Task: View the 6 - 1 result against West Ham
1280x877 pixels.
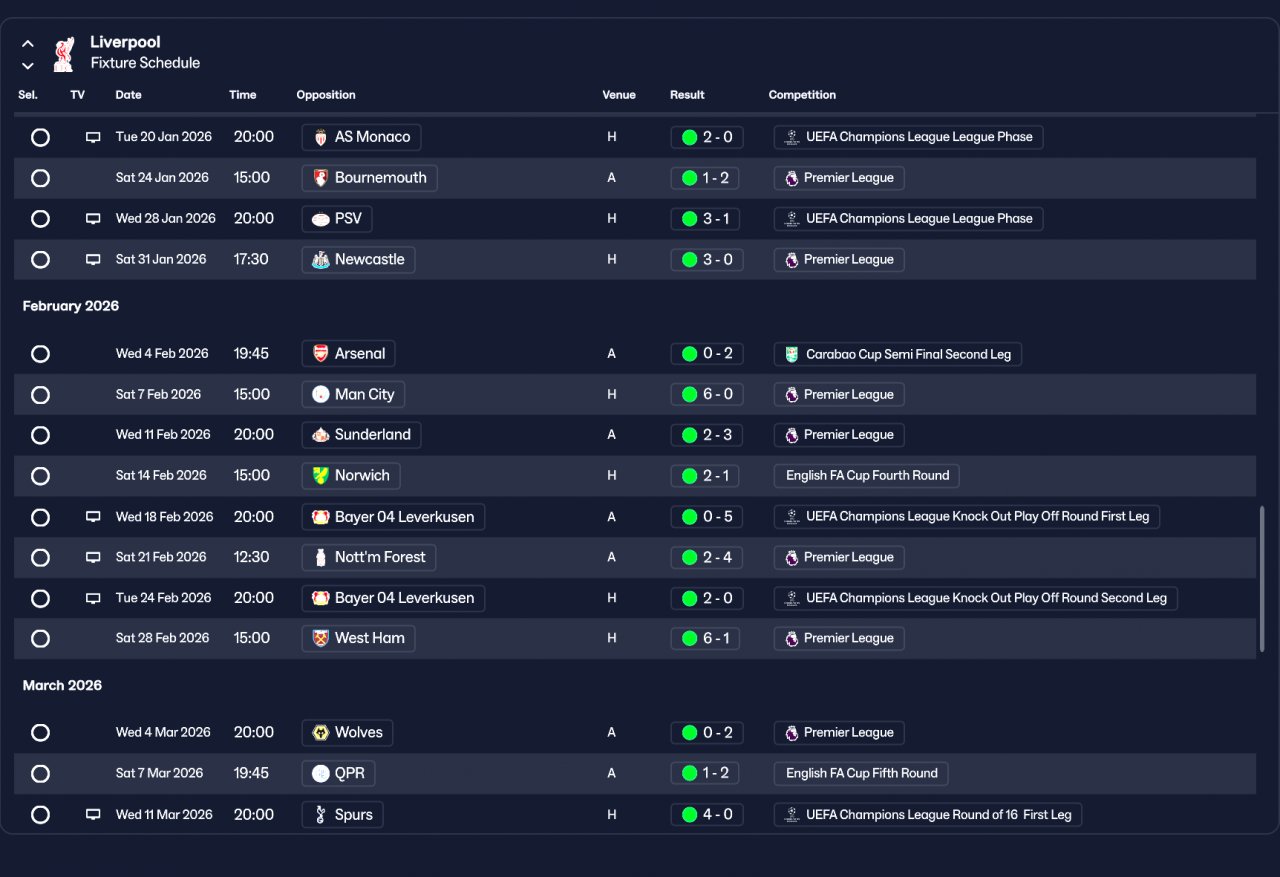Action: coord(706,639)
